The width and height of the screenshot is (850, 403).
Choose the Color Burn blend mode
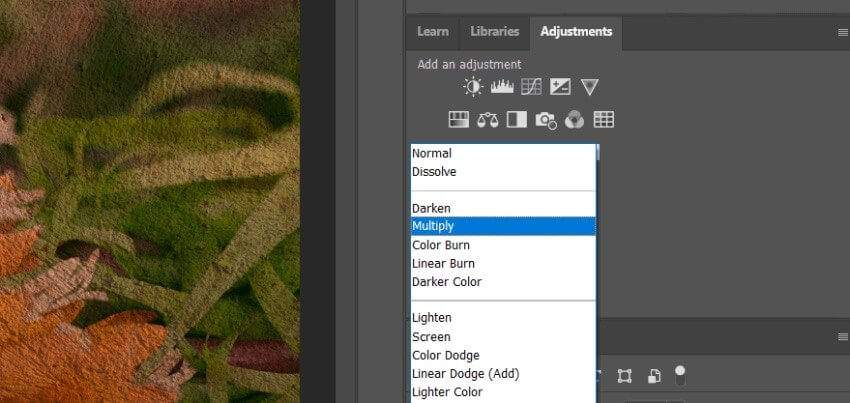(503, 245)
